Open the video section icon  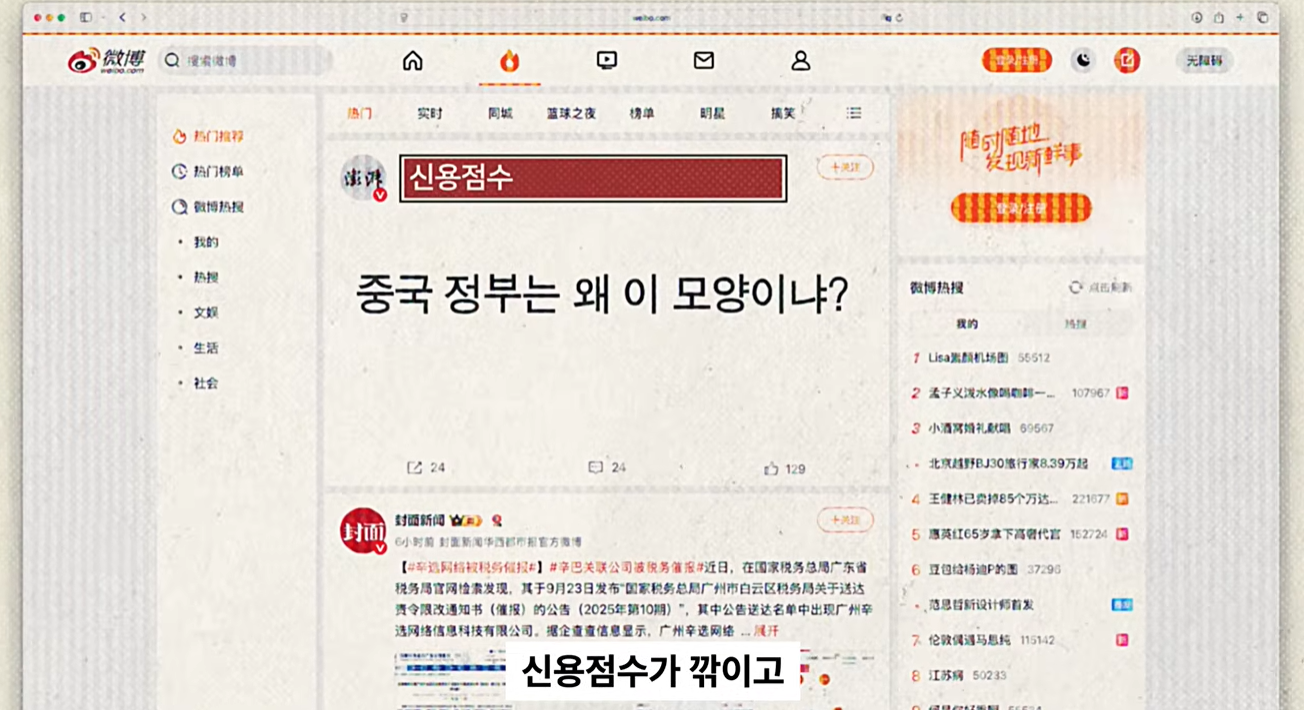606,61
